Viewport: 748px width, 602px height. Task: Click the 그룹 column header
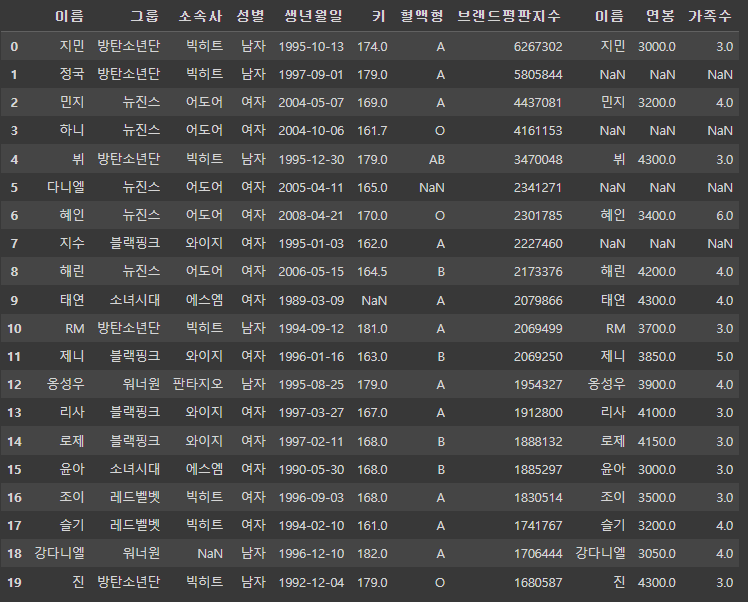click(x=145, y=16)
